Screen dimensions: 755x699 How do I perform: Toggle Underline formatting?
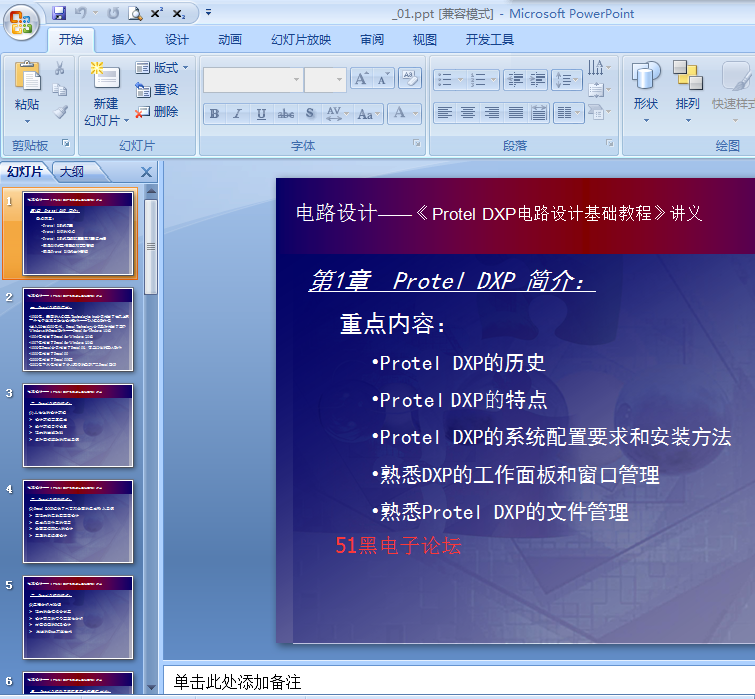pos(261,114)
